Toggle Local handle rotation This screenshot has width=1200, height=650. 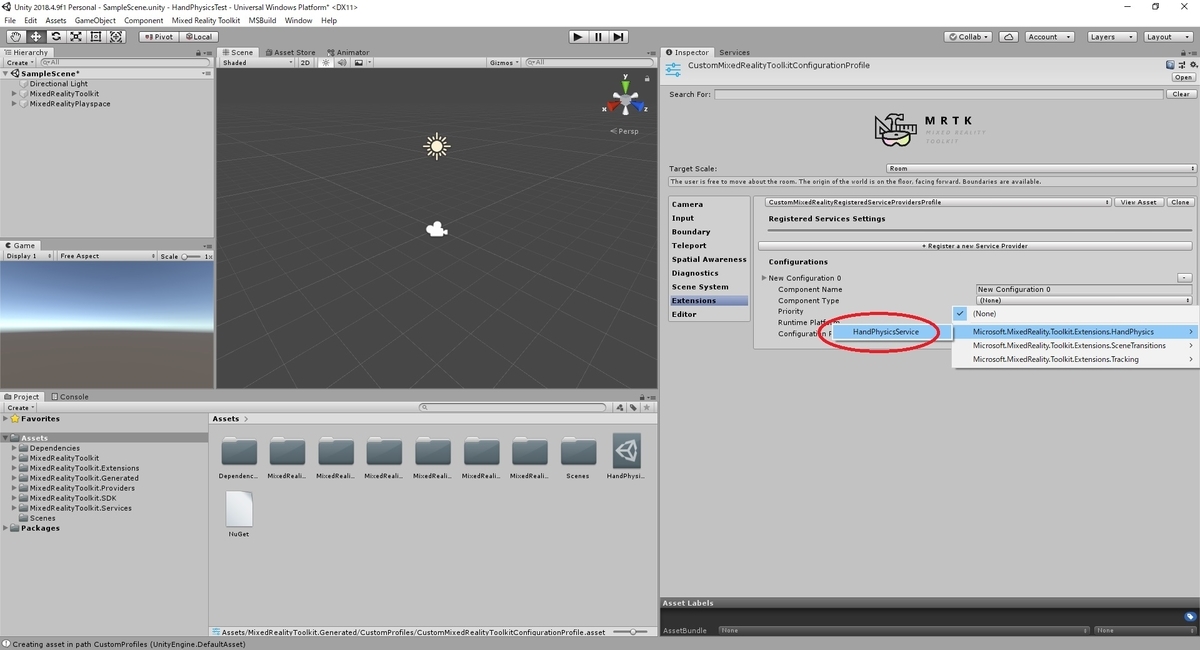[197, 37]
